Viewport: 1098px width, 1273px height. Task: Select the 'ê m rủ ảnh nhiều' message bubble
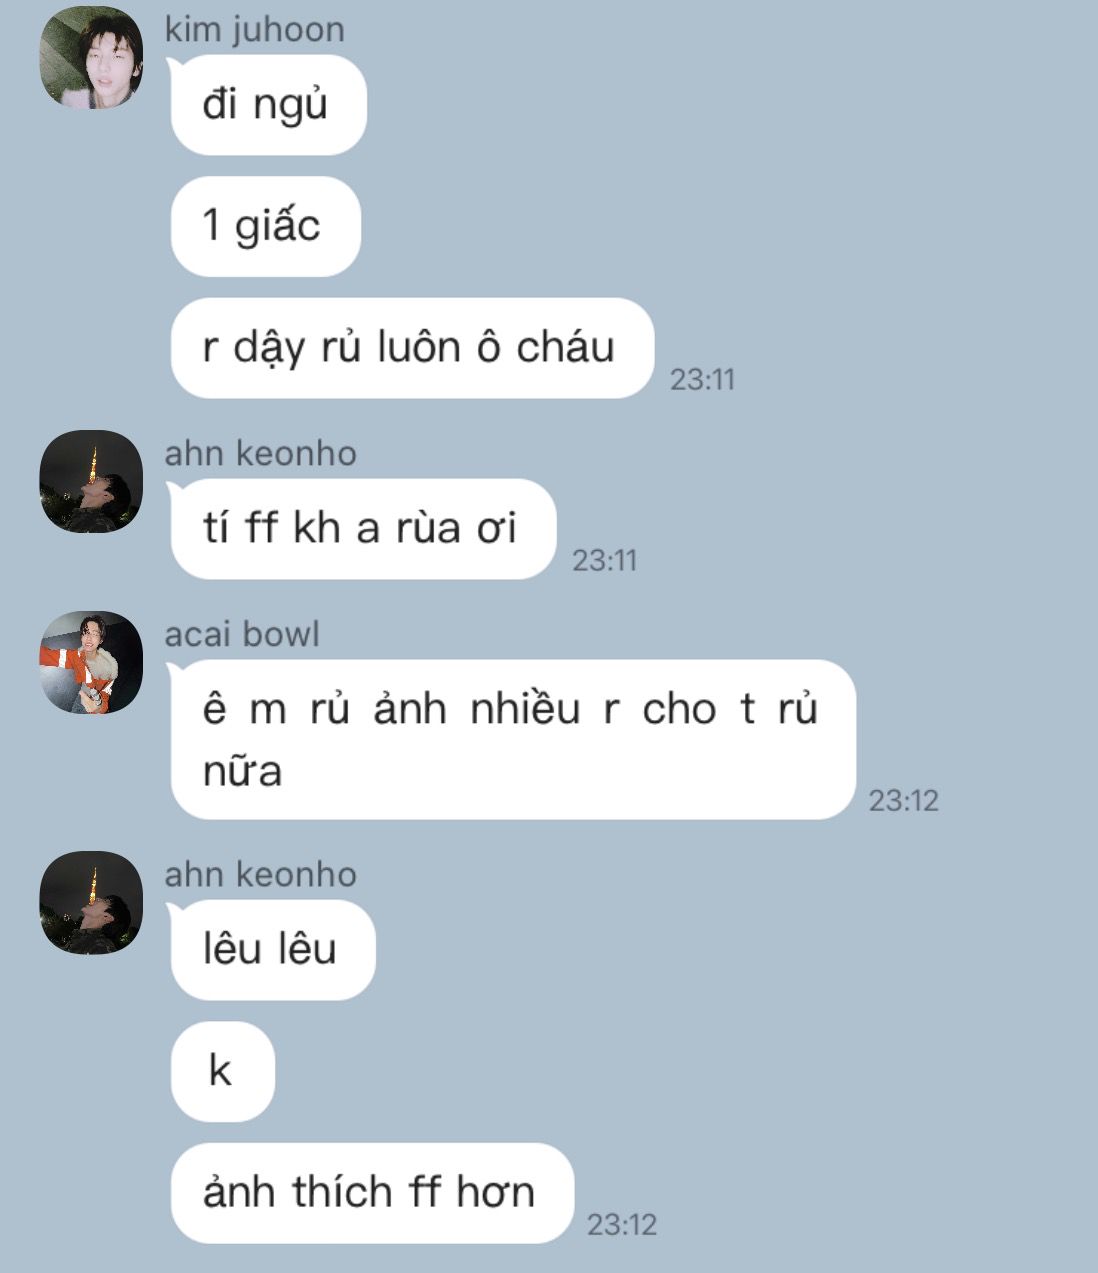pyautogui.click(x=513, y=740)
